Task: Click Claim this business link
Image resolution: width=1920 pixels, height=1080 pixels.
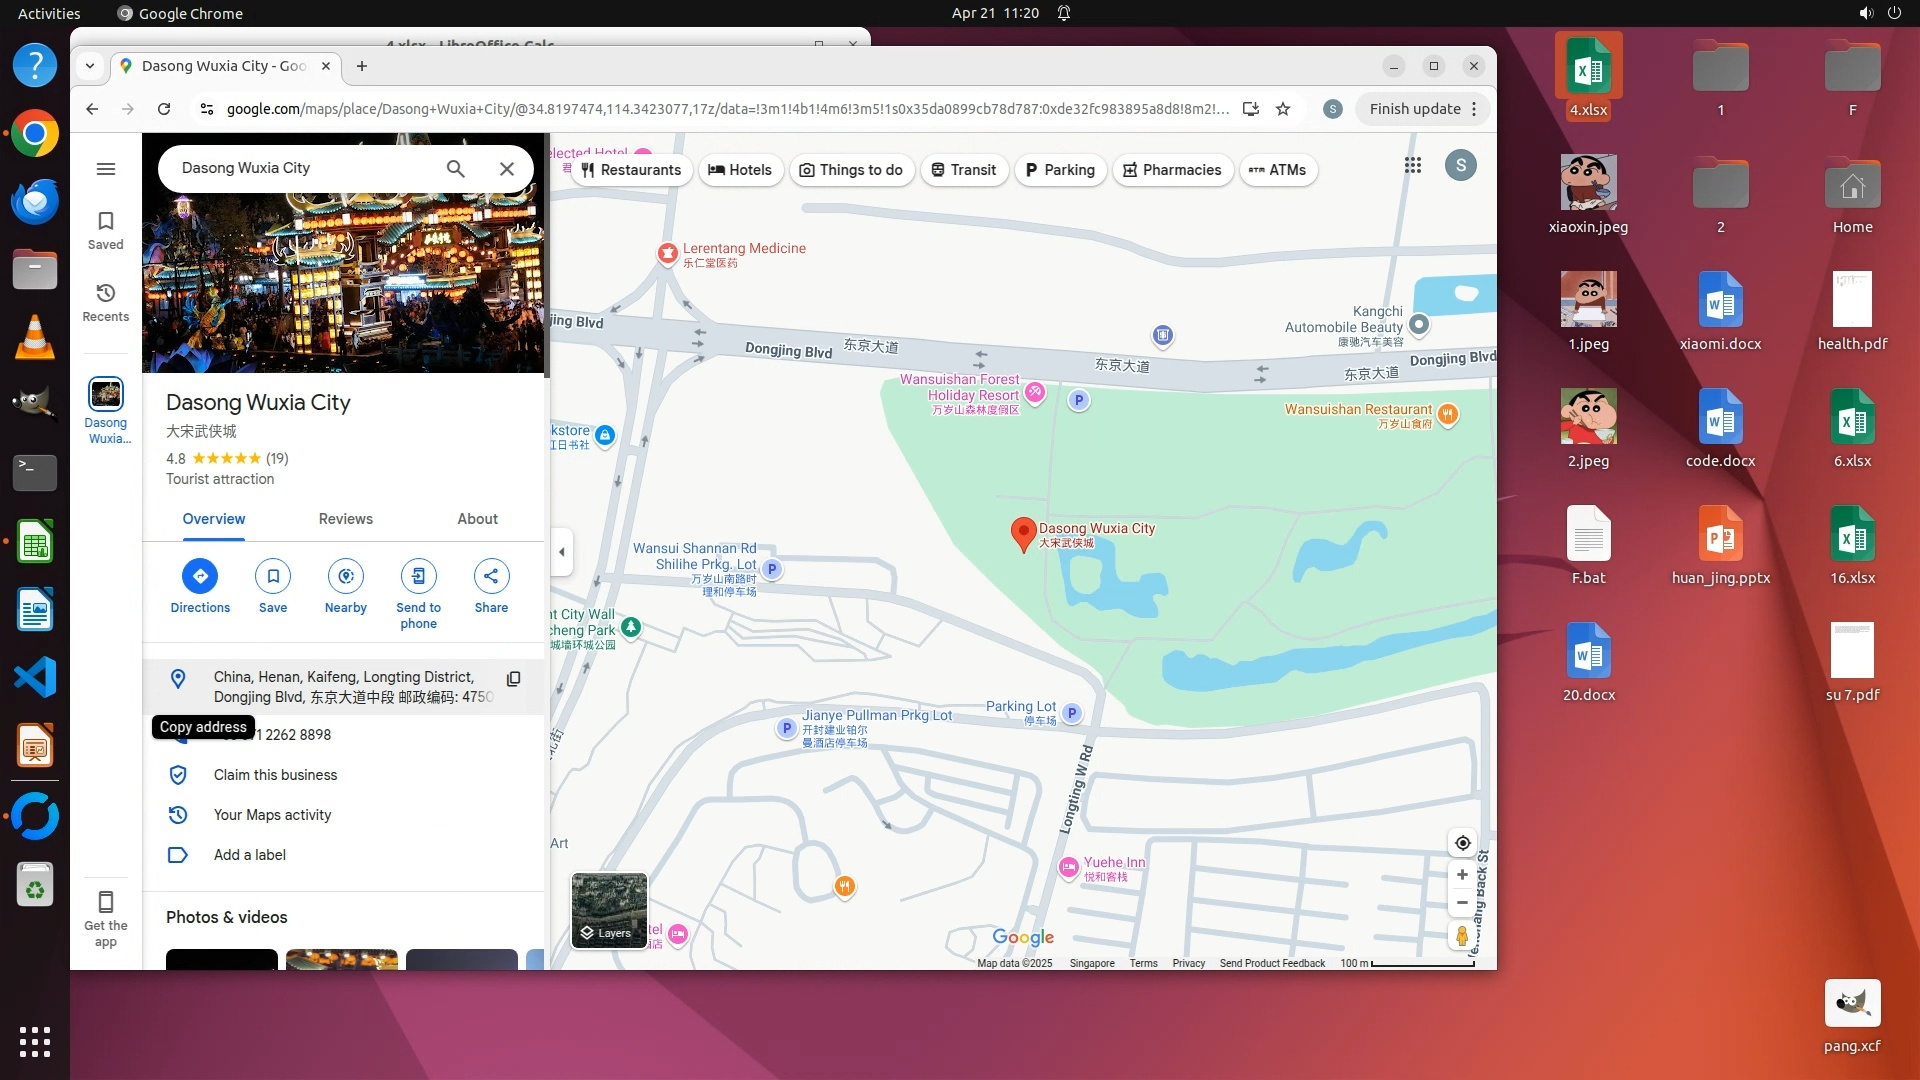Action: [275, 775]
